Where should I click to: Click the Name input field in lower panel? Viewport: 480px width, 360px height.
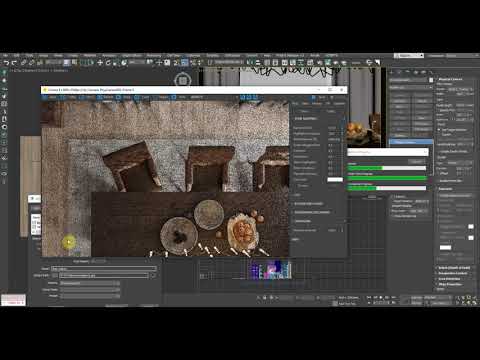coord(104,269)
